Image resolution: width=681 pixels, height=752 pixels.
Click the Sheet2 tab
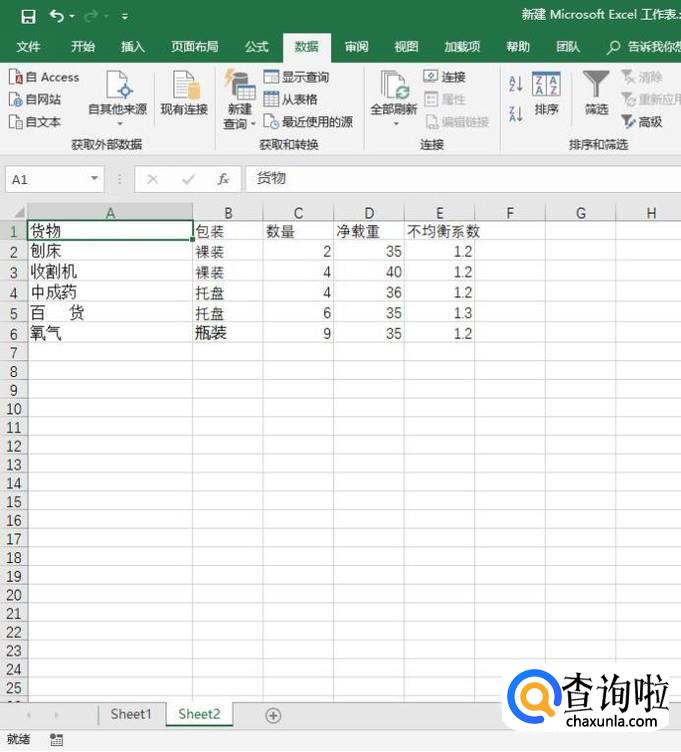click(x=200, y=714)
